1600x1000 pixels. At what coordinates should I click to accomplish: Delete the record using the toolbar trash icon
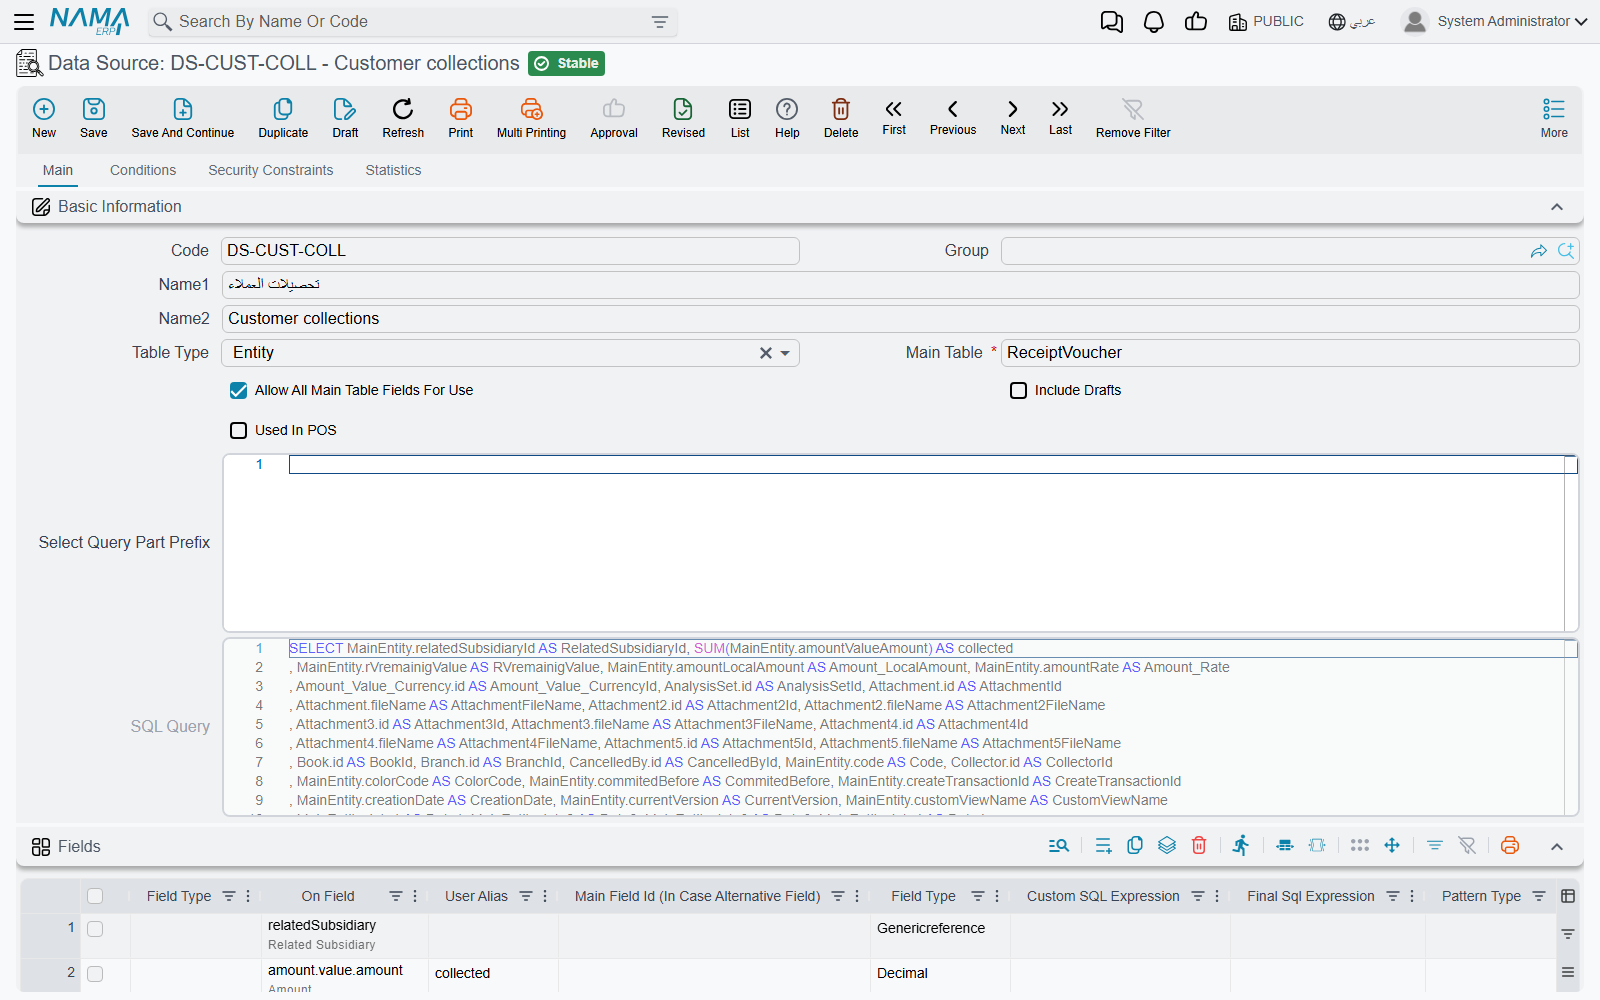click(841, 117)
